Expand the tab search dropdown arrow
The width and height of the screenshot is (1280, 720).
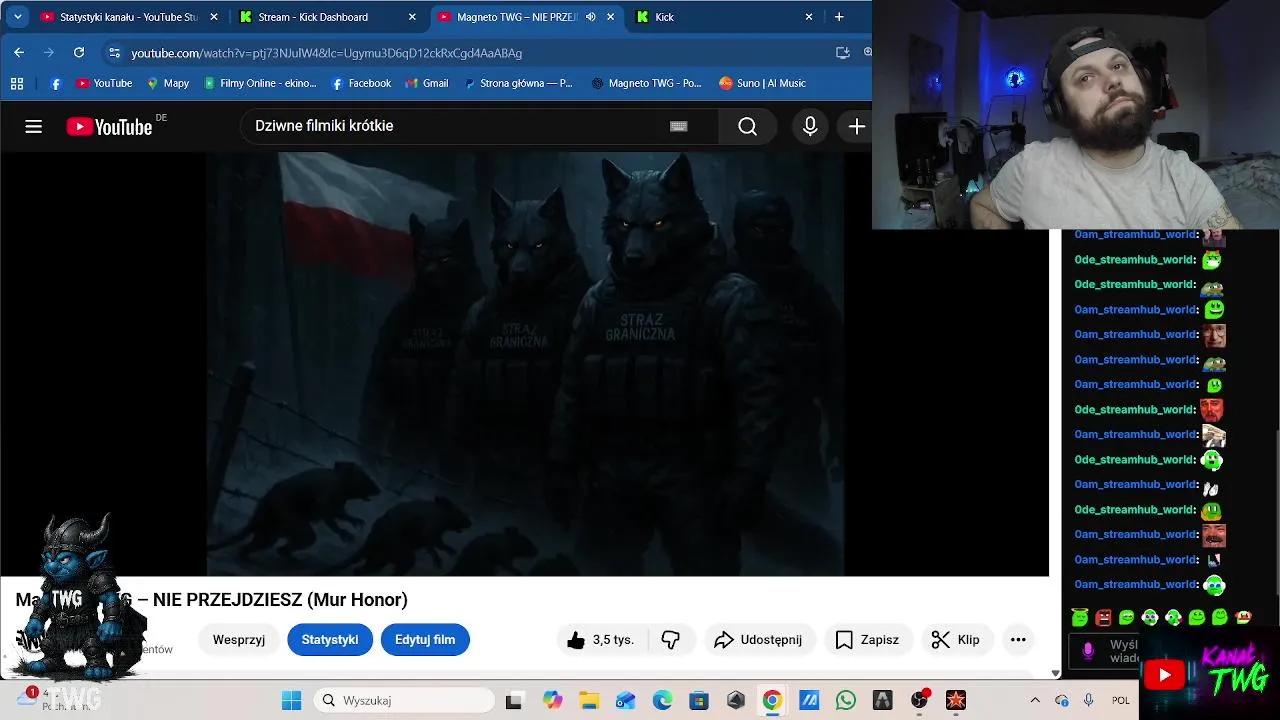pyautogui.click(x=17, y=17)
